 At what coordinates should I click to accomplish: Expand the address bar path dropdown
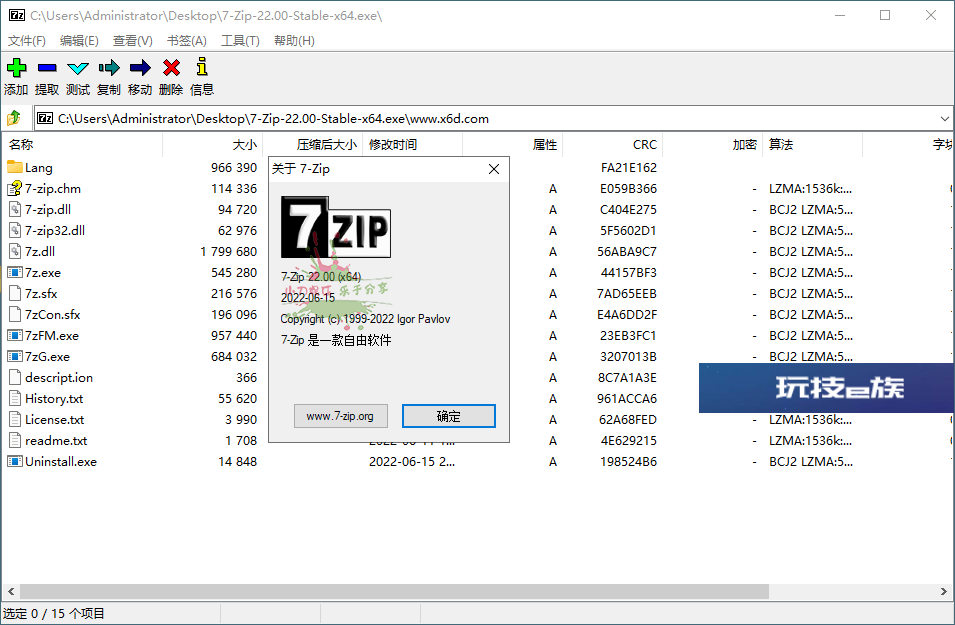[944, 119]
